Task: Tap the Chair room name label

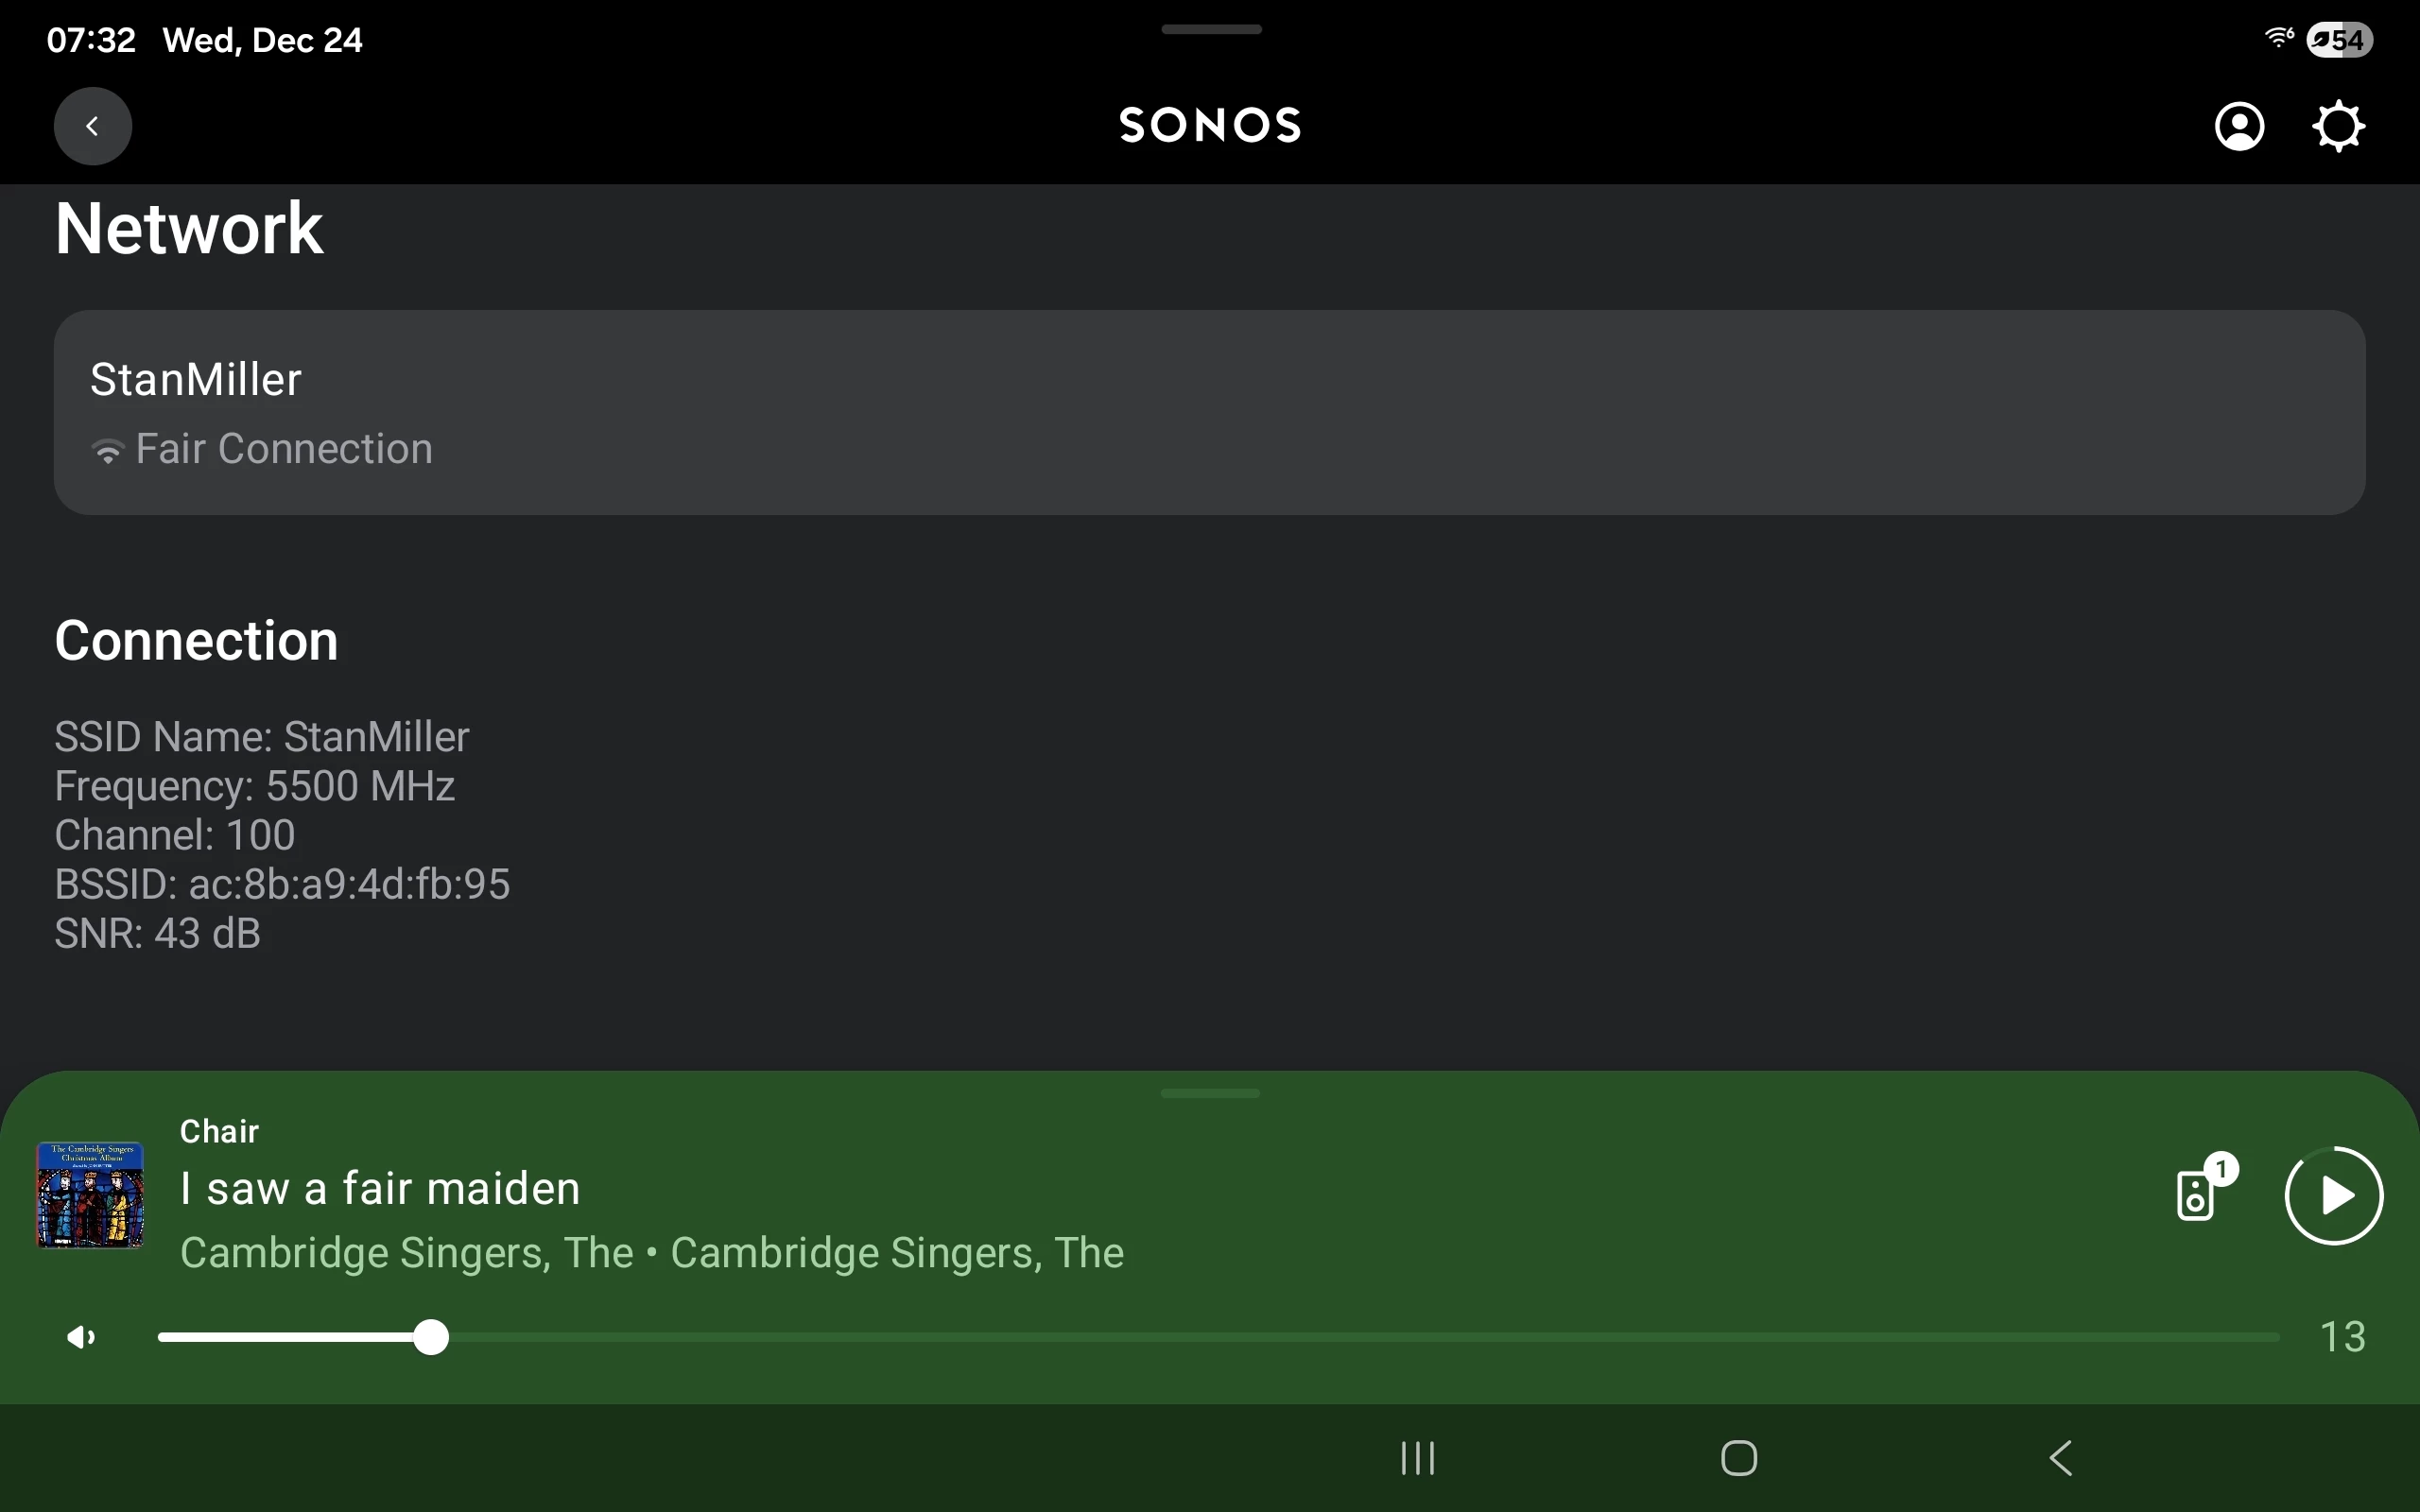Action: coord(219,1131)
